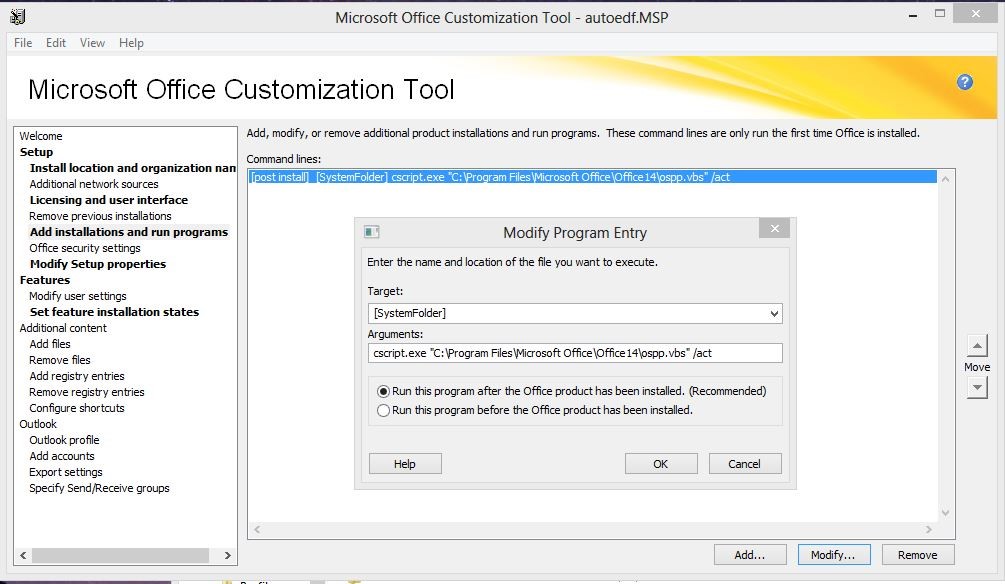
Task: Select Licensing and user interface
Action: pos(109,200)
